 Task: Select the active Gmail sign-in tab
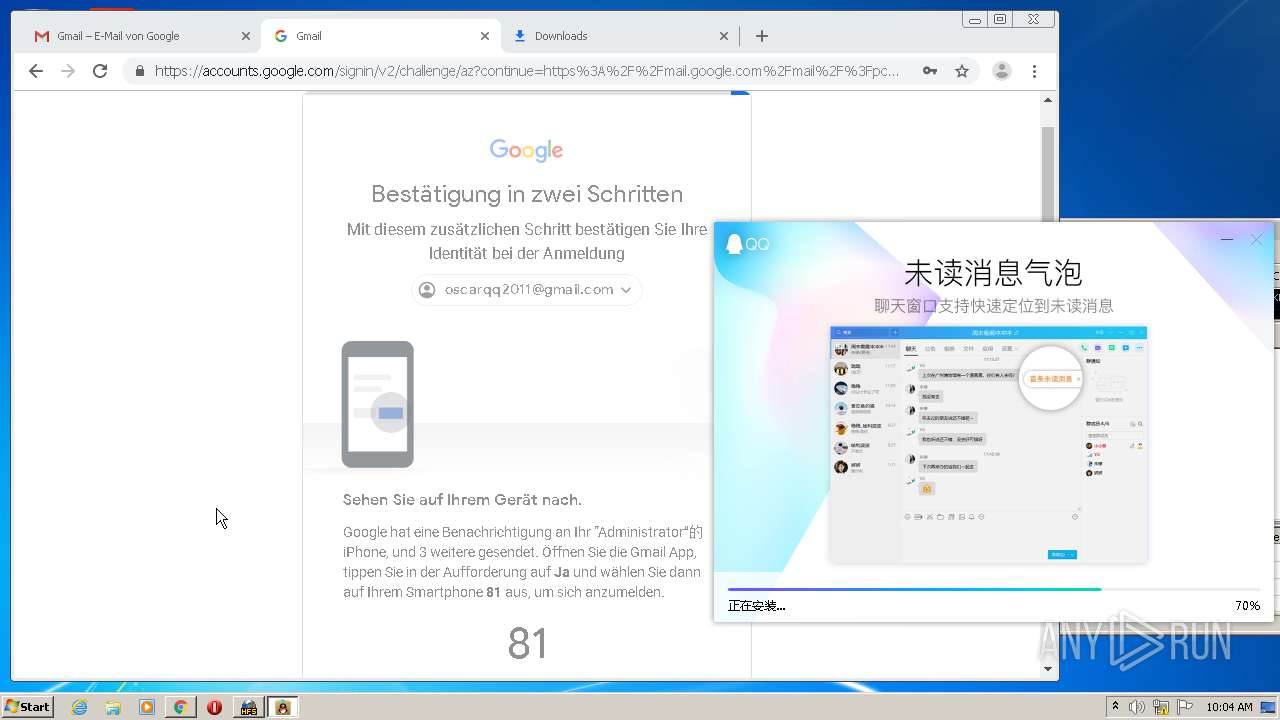click(x=380, y=36)
